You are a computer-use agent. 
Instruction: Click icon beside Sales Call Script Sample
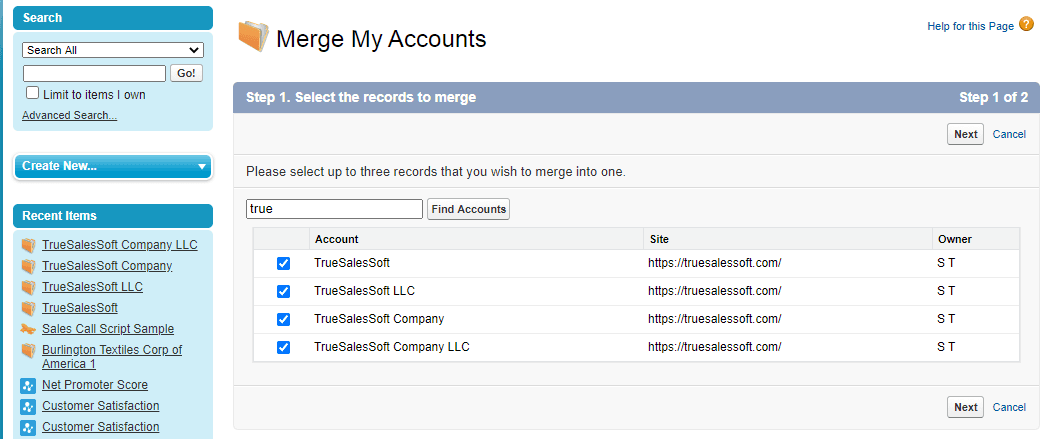[x=27, y=329]
